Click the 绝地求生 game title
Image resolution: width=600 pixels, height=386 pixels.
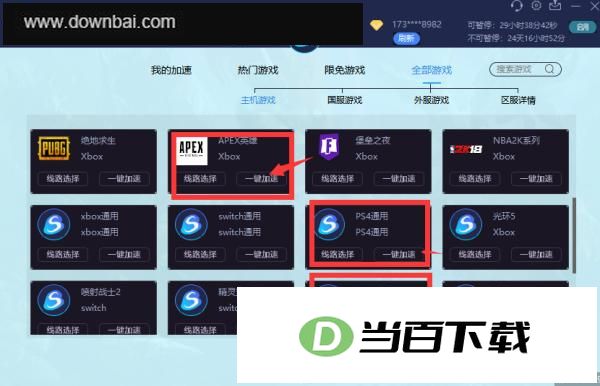coord(98,140)
